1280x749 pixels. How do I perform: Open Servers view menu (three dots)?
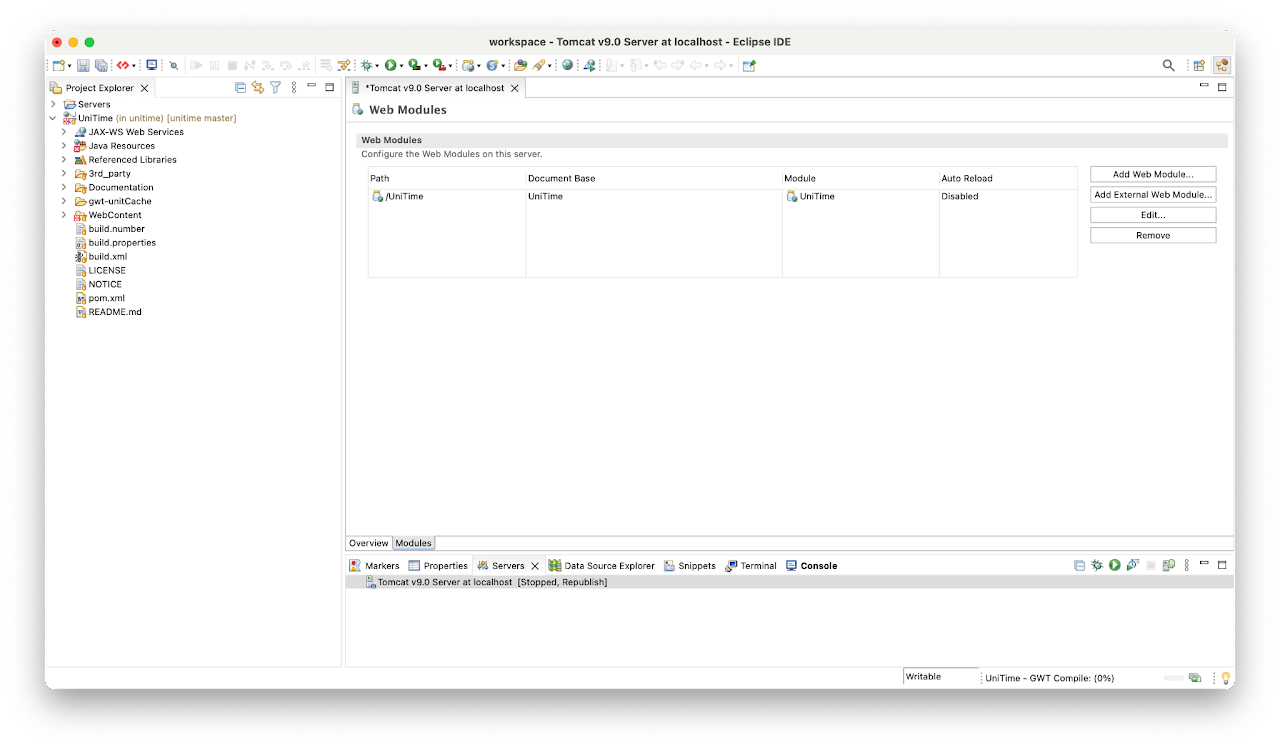1187,565
